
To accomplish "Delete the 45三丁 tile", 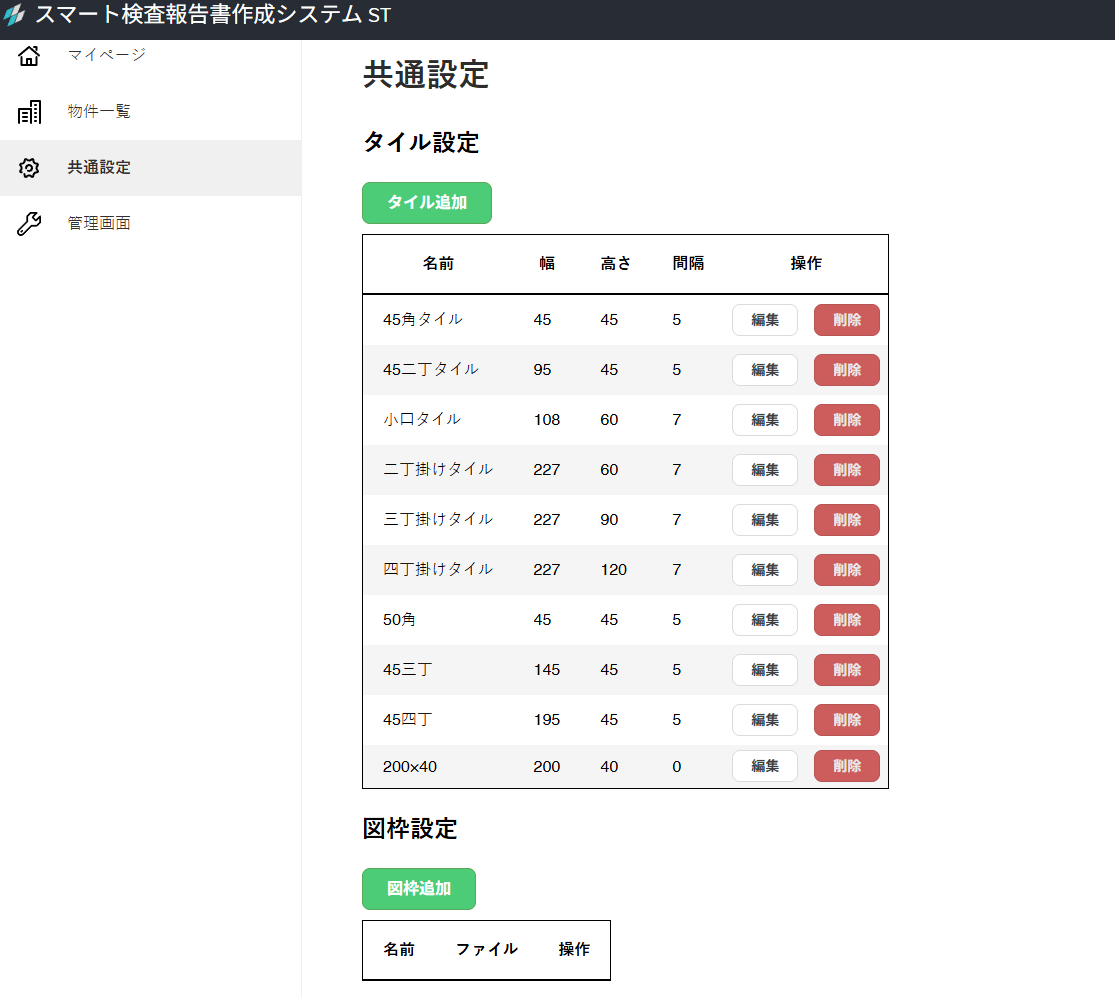I will point(846,670).
